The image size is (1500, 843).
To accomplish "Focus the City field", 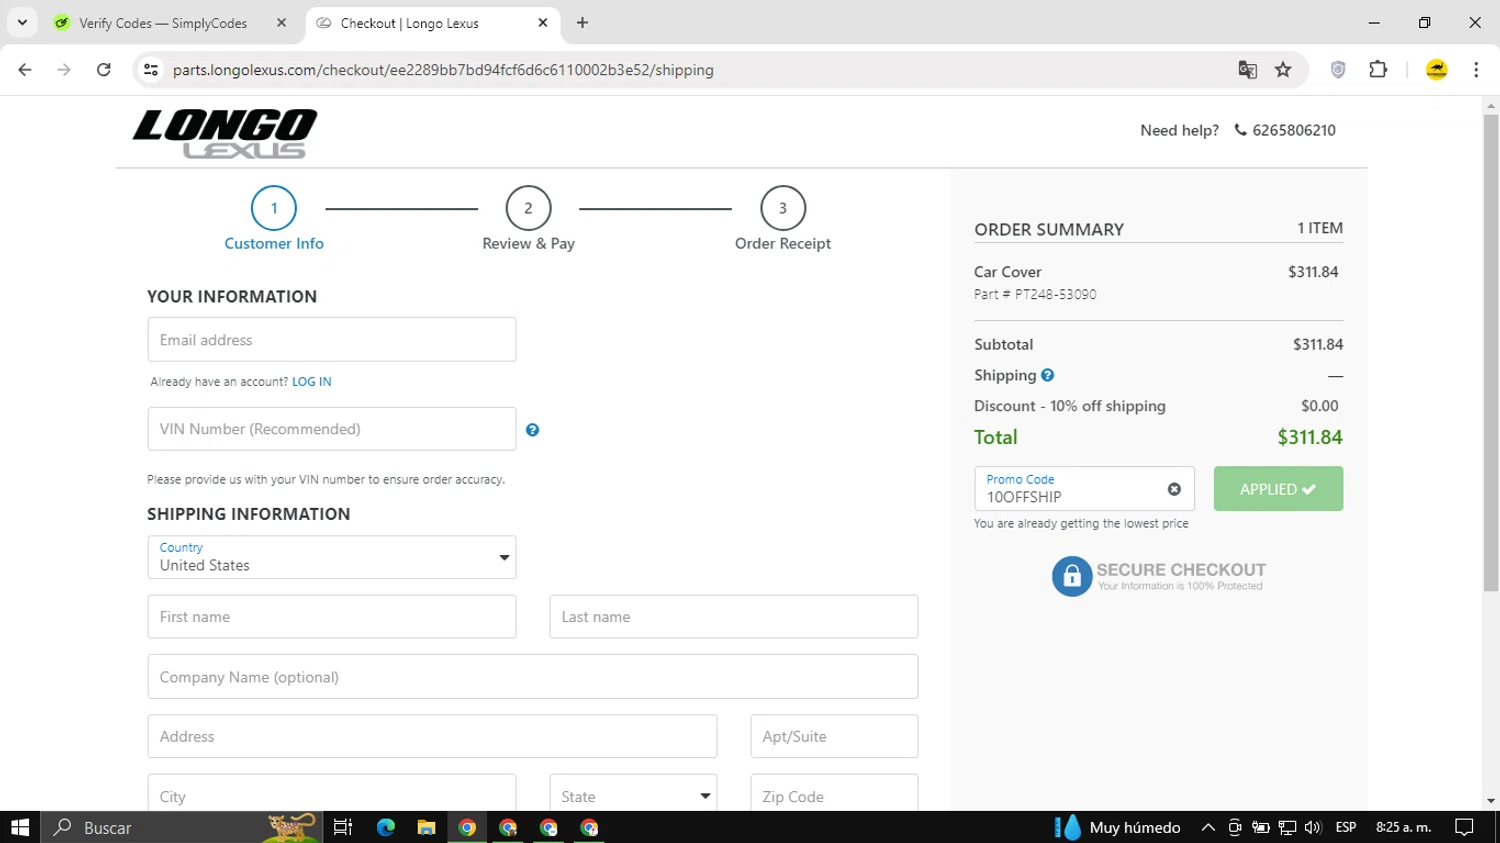I will click(332, 795).
